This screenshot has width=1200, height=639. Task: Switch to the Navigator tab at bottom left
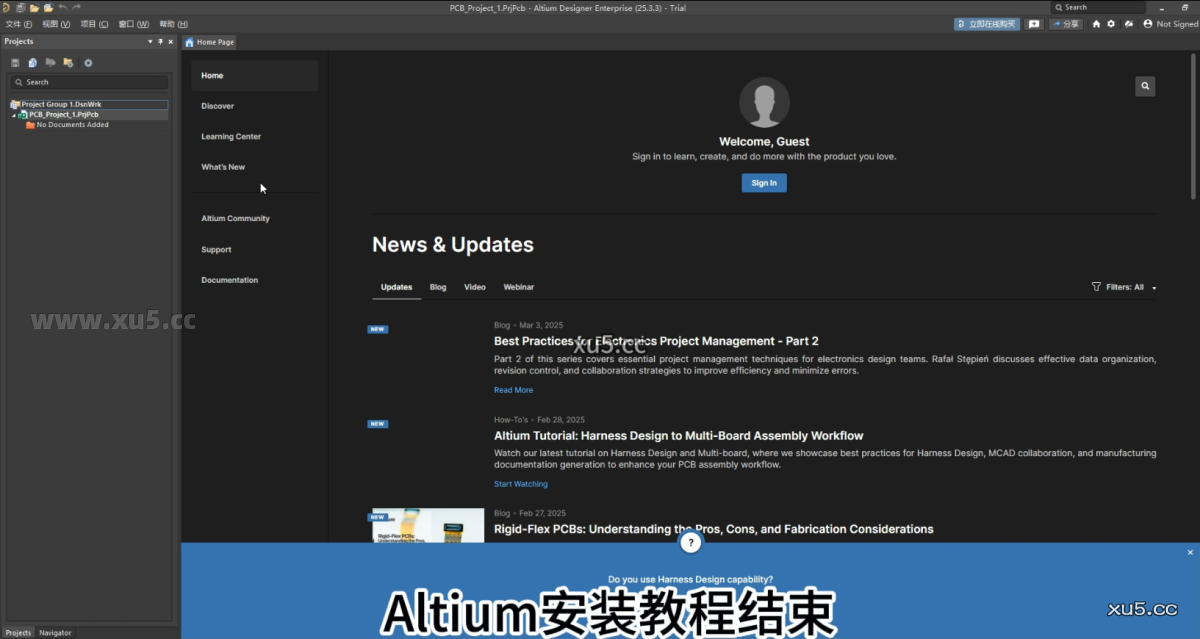55,632
